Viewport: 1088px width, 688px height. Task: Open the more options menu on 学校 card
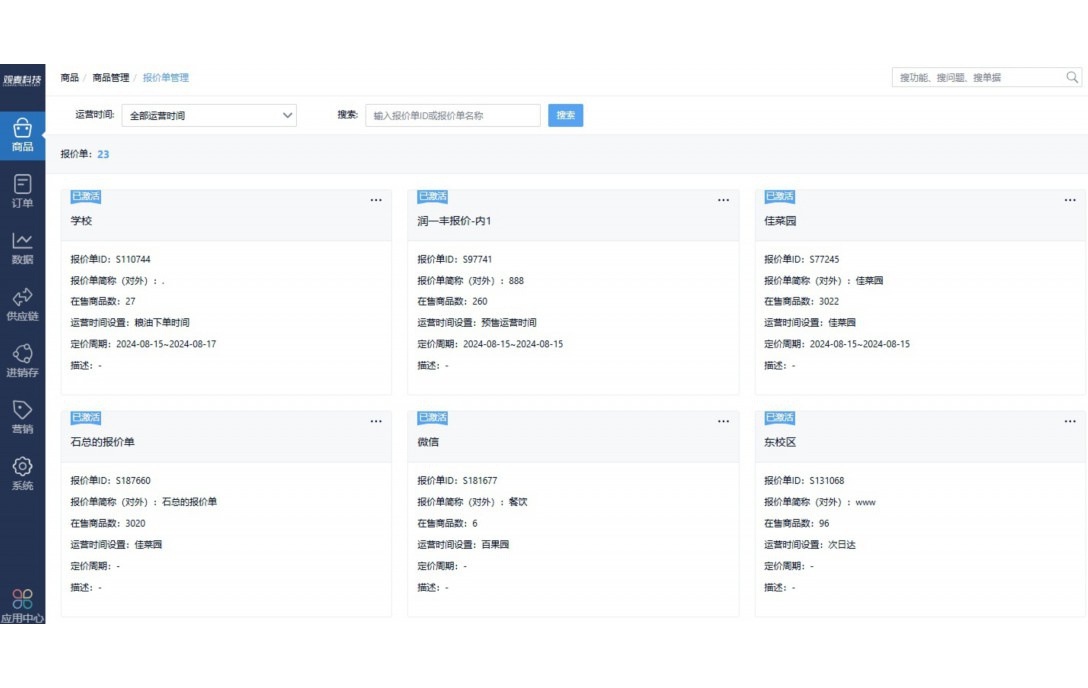tap(375, 199)
